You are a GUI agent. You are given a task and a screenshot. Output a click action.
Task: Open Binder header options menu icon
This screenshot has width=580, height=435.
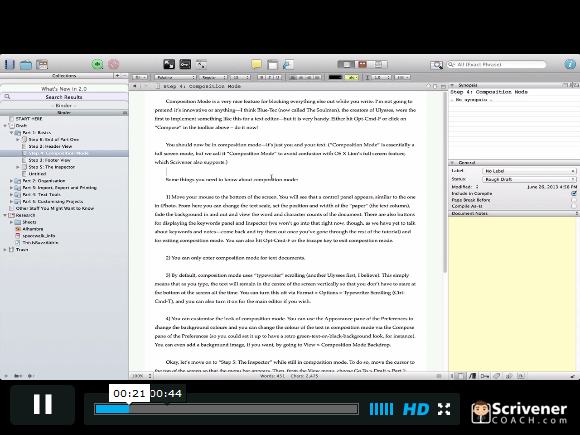point(125,112)
